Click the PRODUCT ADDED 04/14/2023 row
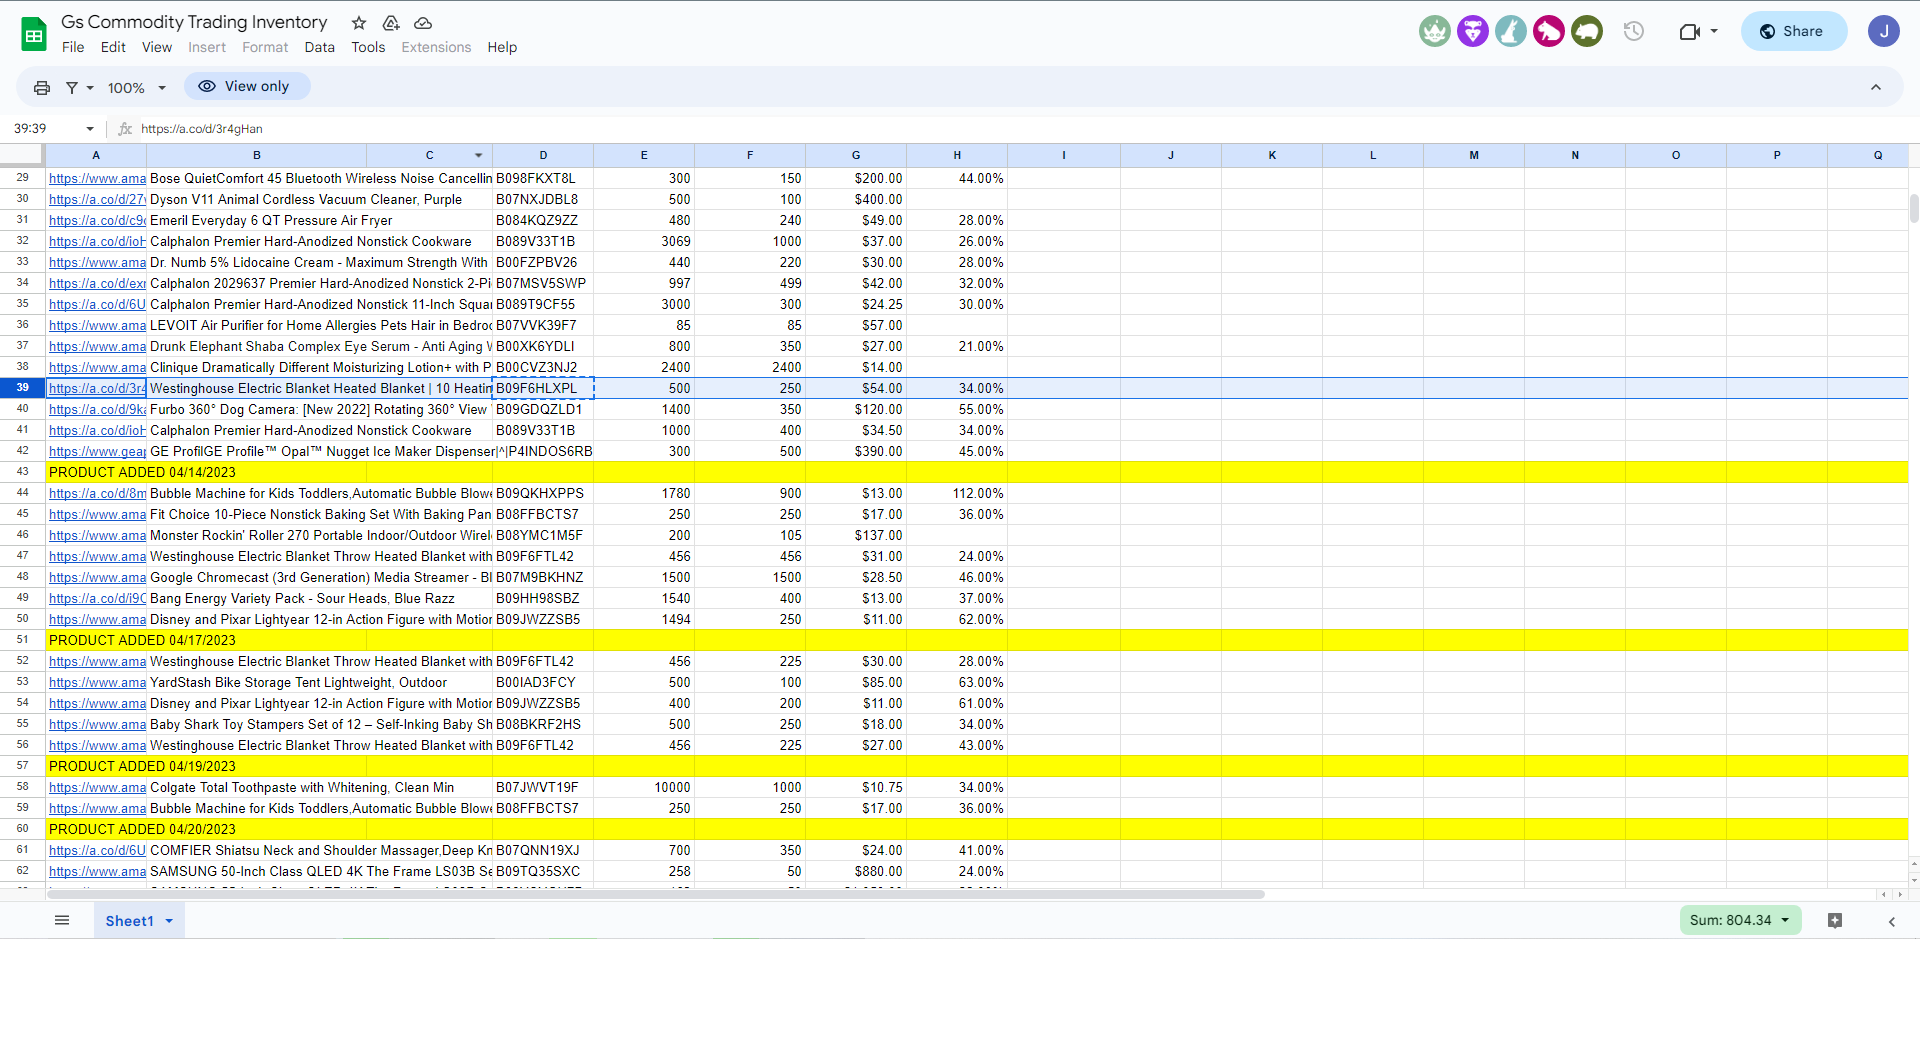 [x=977, y=472]
